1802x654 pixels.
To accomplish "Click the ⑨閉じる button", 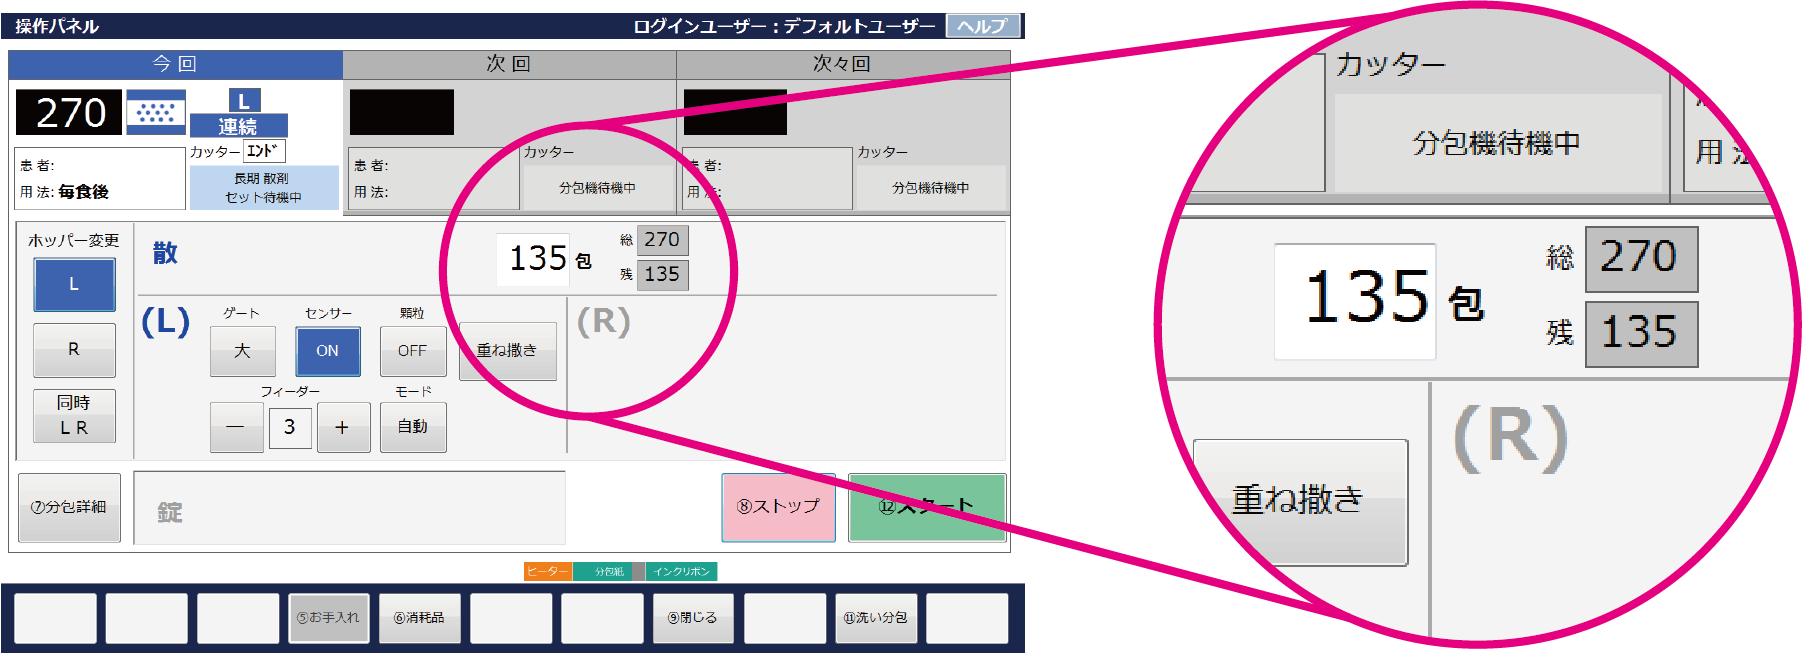I will click(693, 618).
